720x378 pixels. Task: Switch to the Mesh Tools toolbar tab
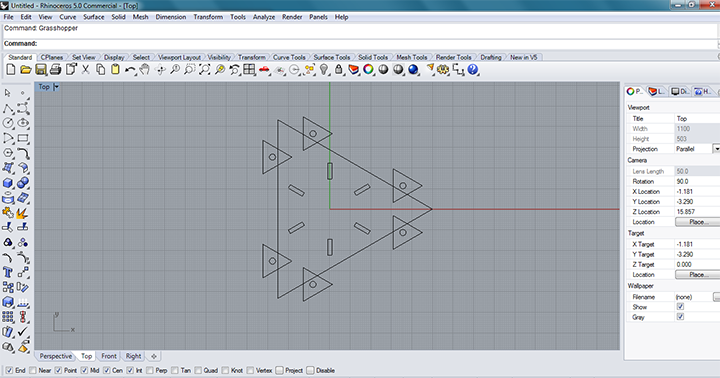(x=412, y=57)
